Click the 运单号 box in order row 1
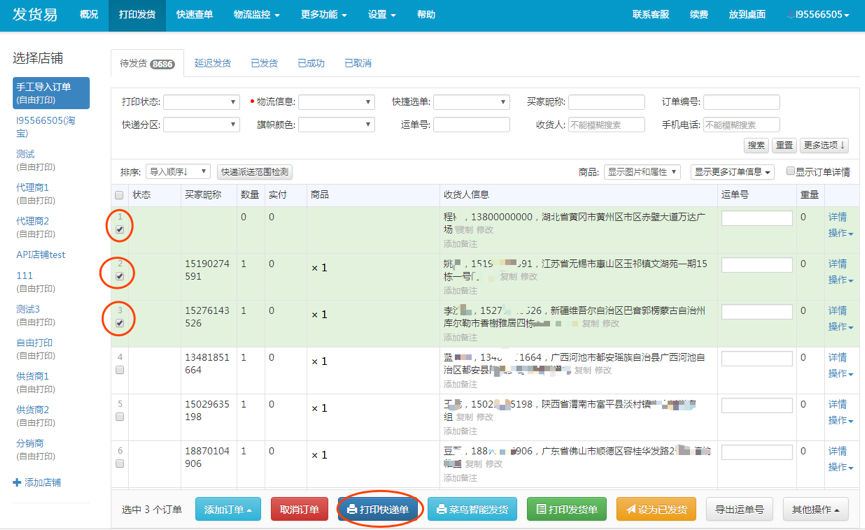This screenshot has height=530, width=865. pos(757,218)
